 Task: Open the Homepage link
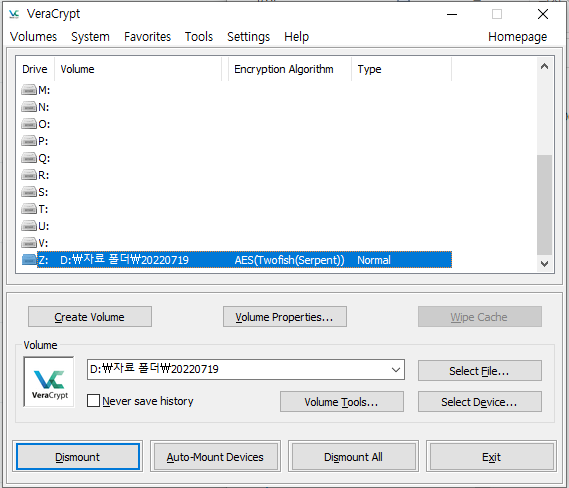[x=517, y=37]
